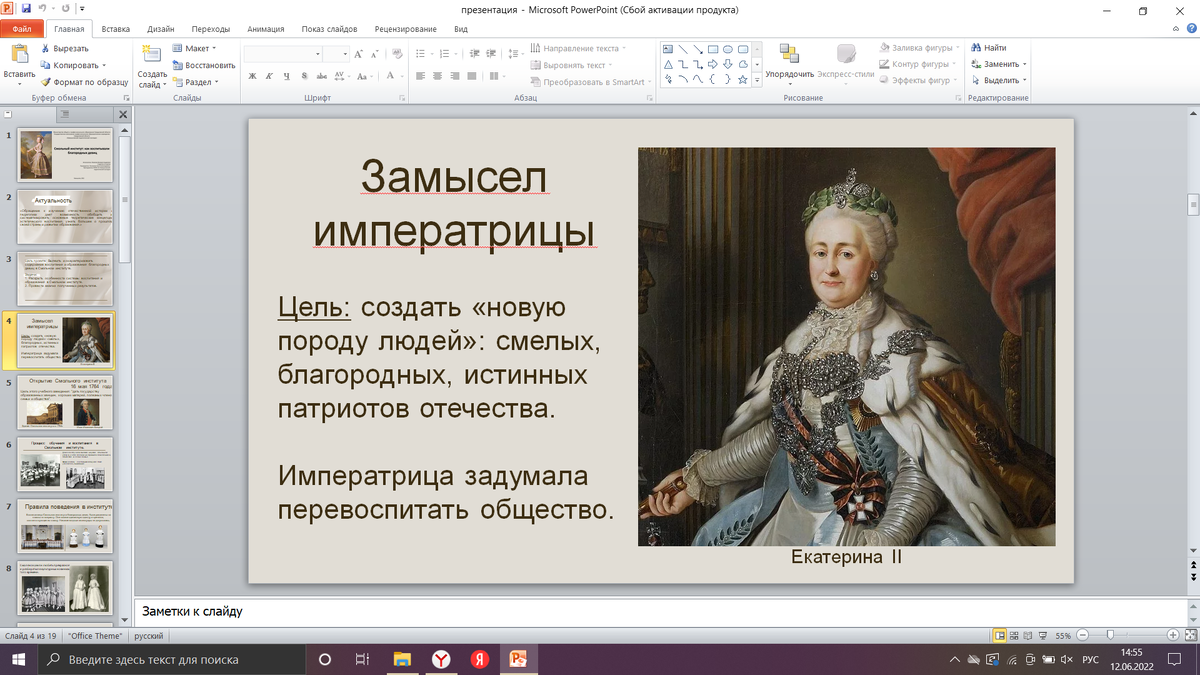Toggle underline Ч formatting
The image size is (1200, 675).
(287, 76)
